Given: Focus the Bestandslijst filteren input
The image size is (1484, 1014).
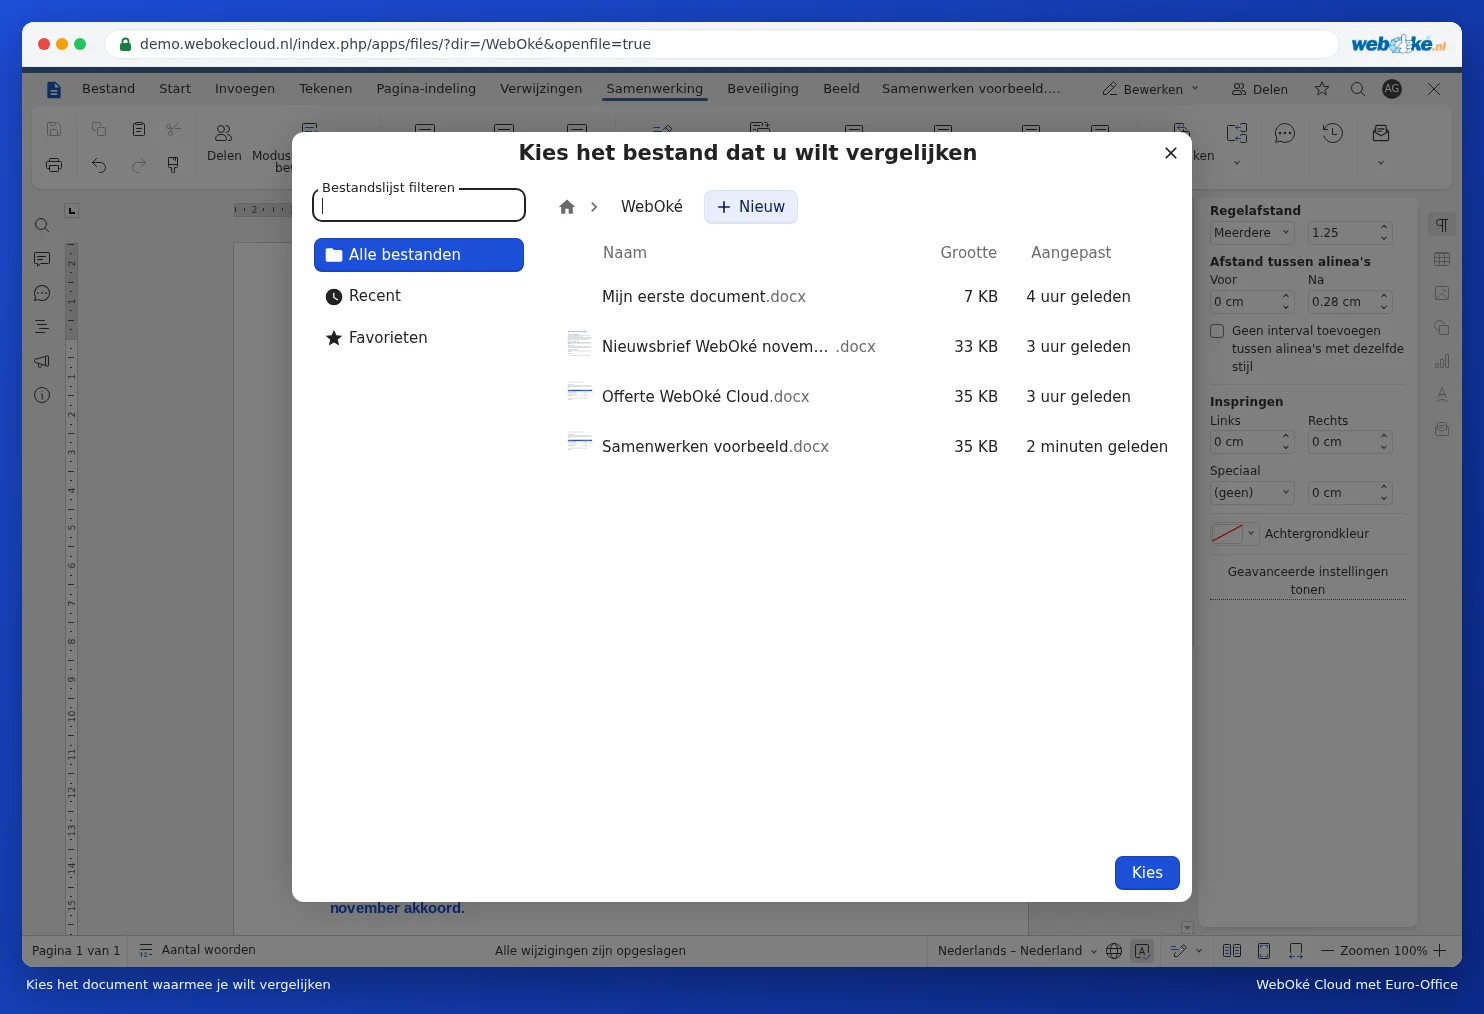Looking at the screenshot, I should tap(419, 205).
